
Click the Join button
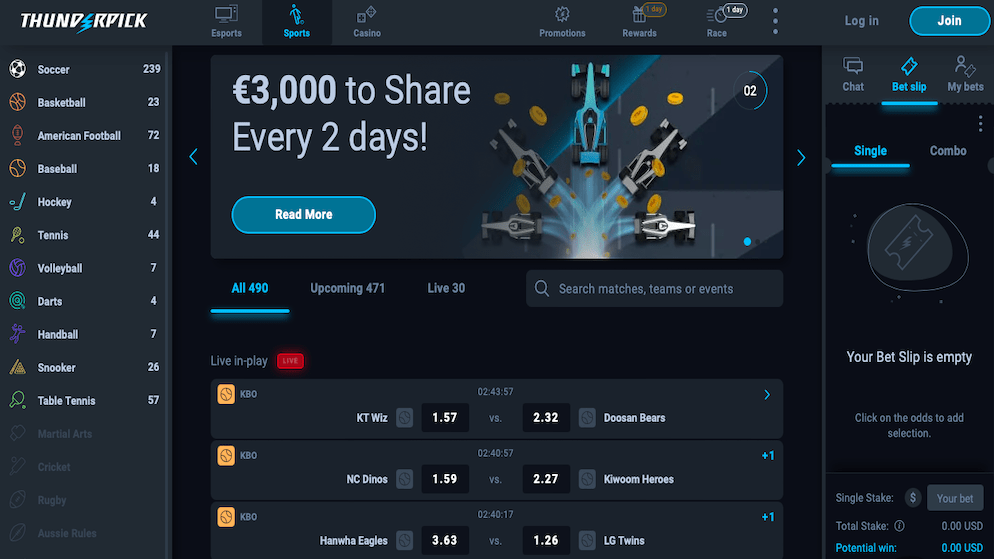pos(949,21)
